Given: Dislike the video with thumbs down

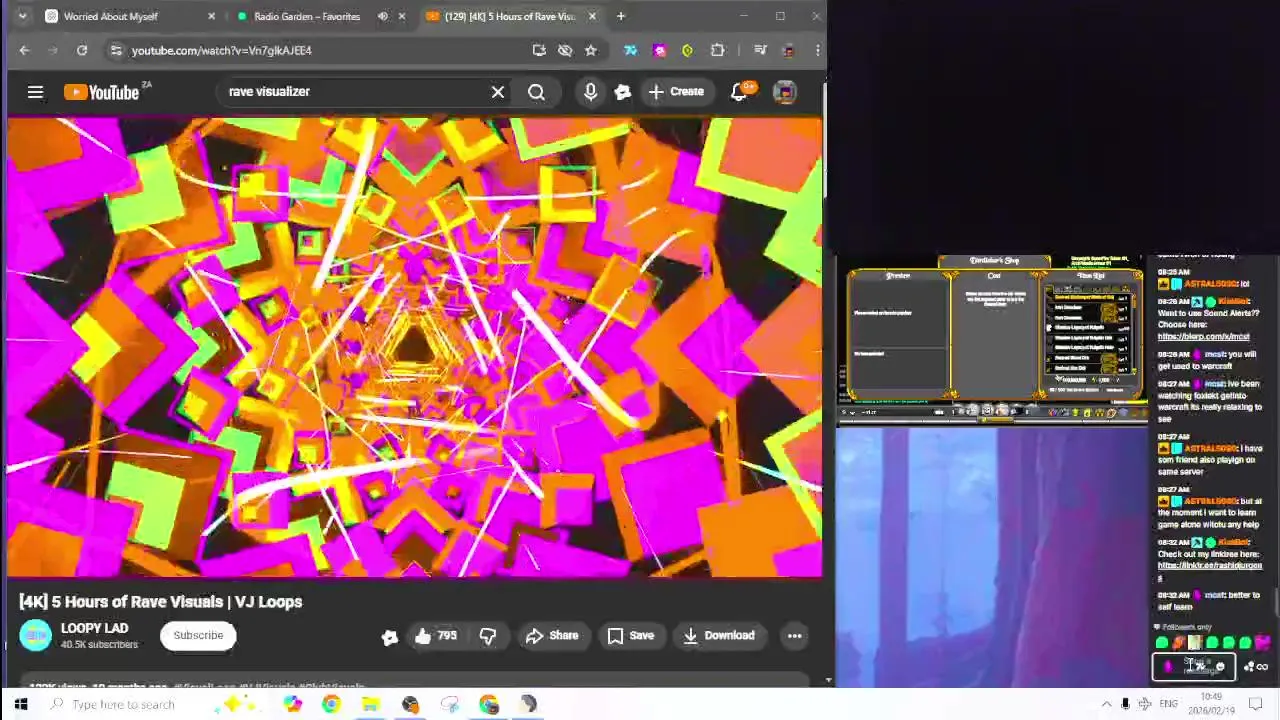Looking at the screenshot, I should click(487, 635).
